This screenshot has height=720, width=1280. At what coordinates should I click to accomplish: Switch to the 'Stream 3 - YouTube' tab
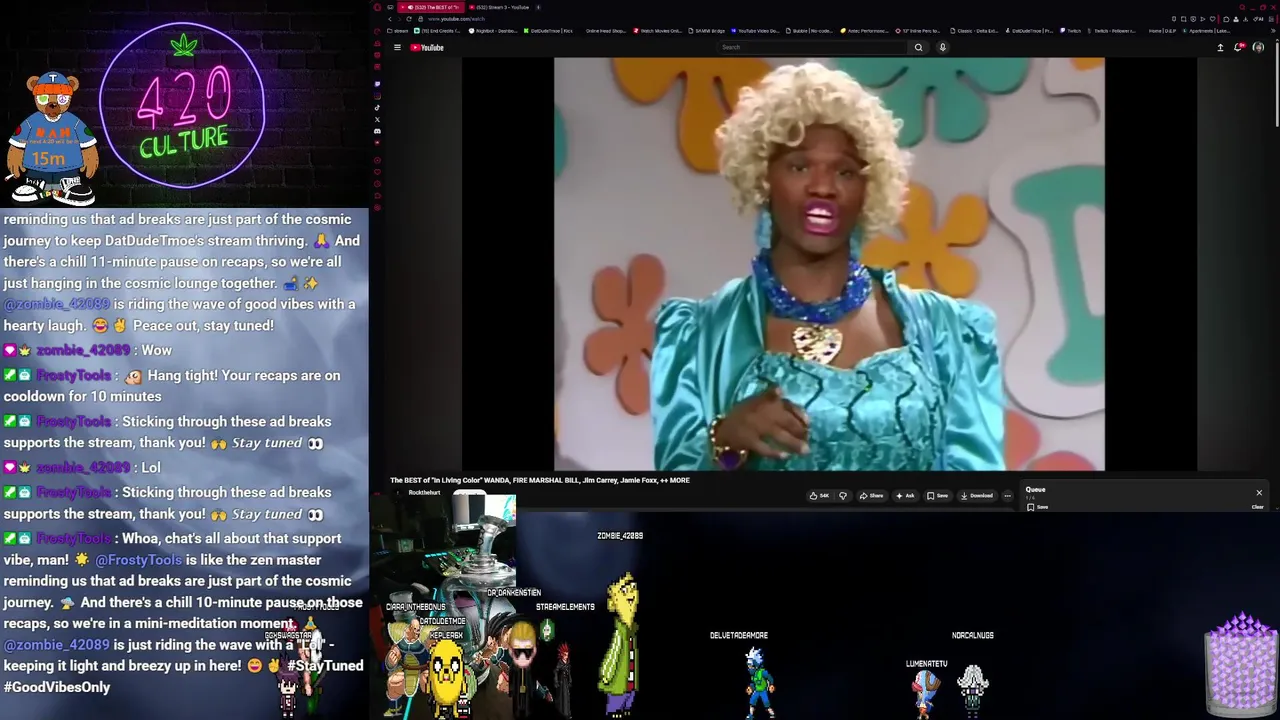(x=498, y=7)
